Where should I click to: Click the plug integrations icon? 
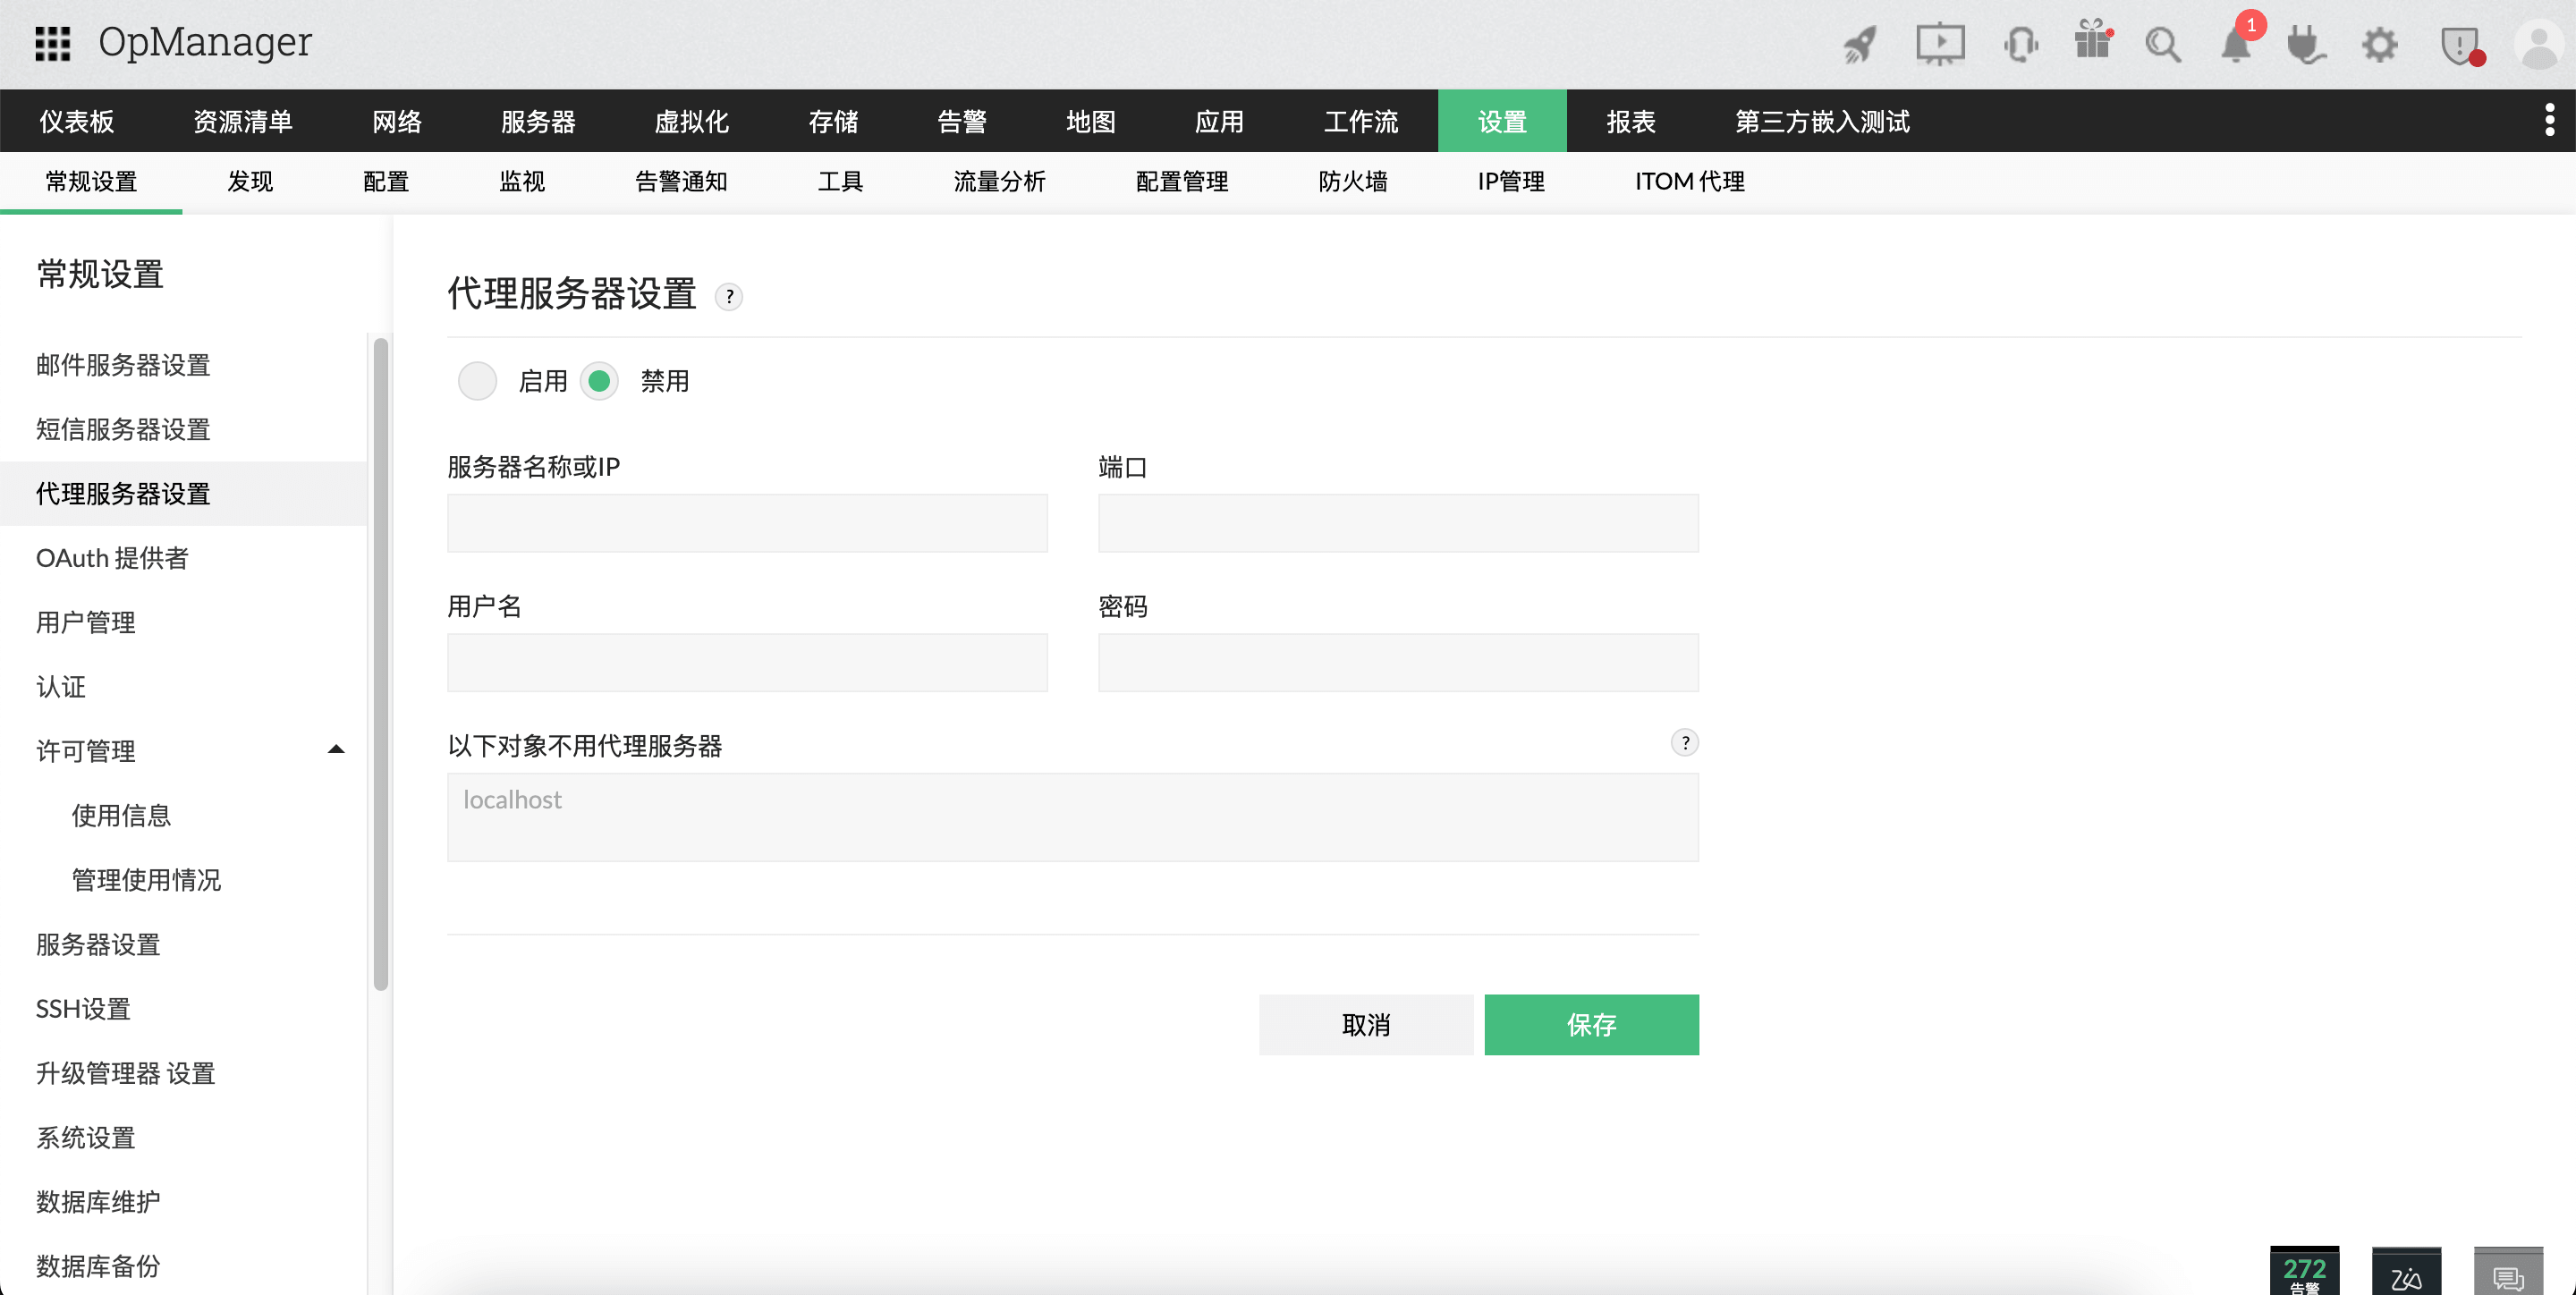tap(2308, 44)
